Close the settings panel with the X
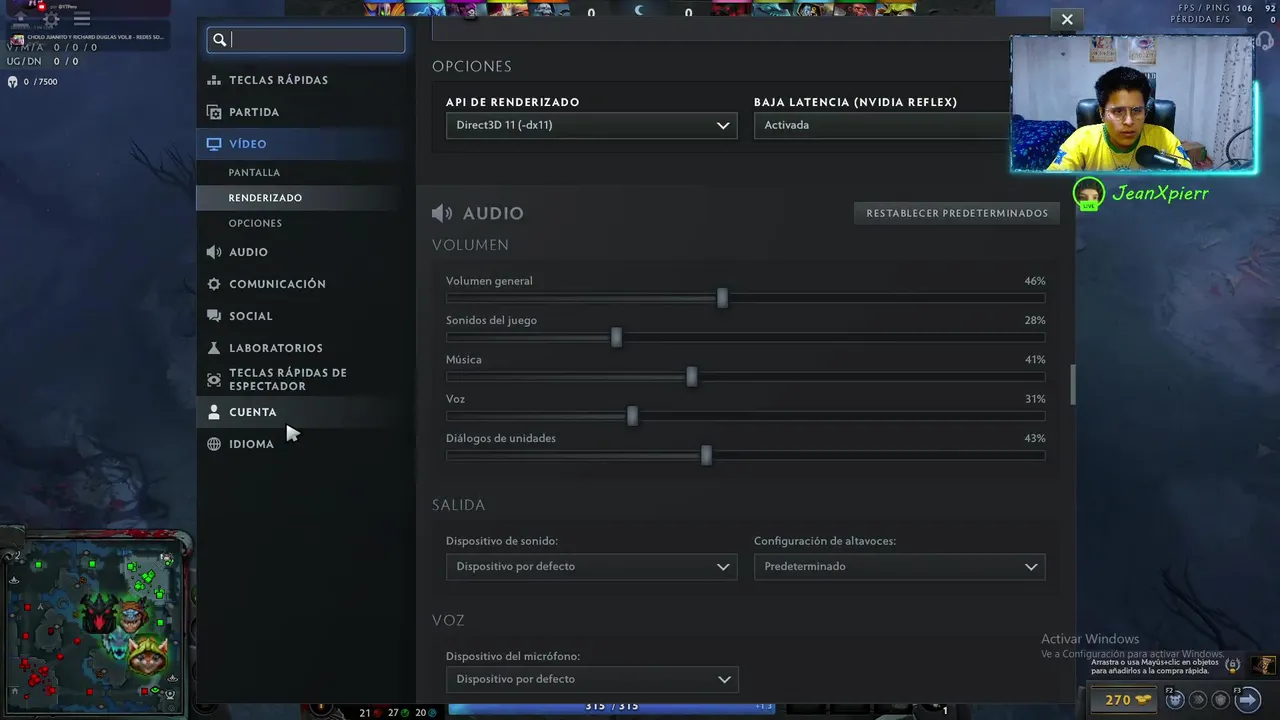Screen dimensions: 1280x720 (x=1067, y=19)
